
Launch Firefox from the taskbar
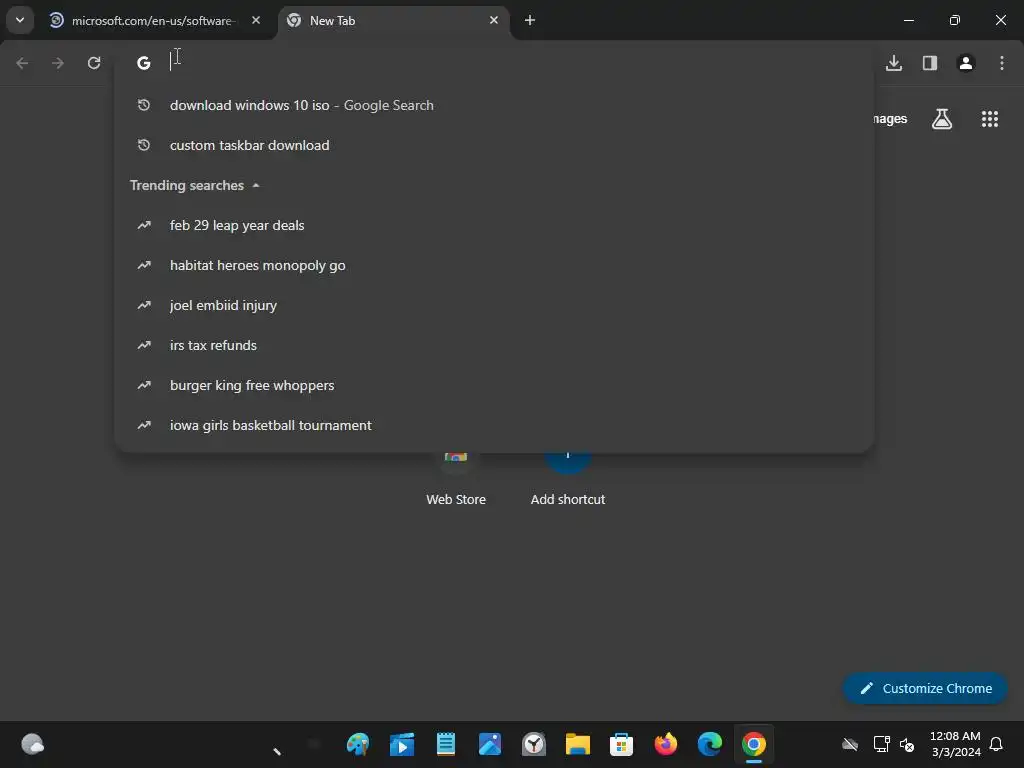(x=665, y=744)
